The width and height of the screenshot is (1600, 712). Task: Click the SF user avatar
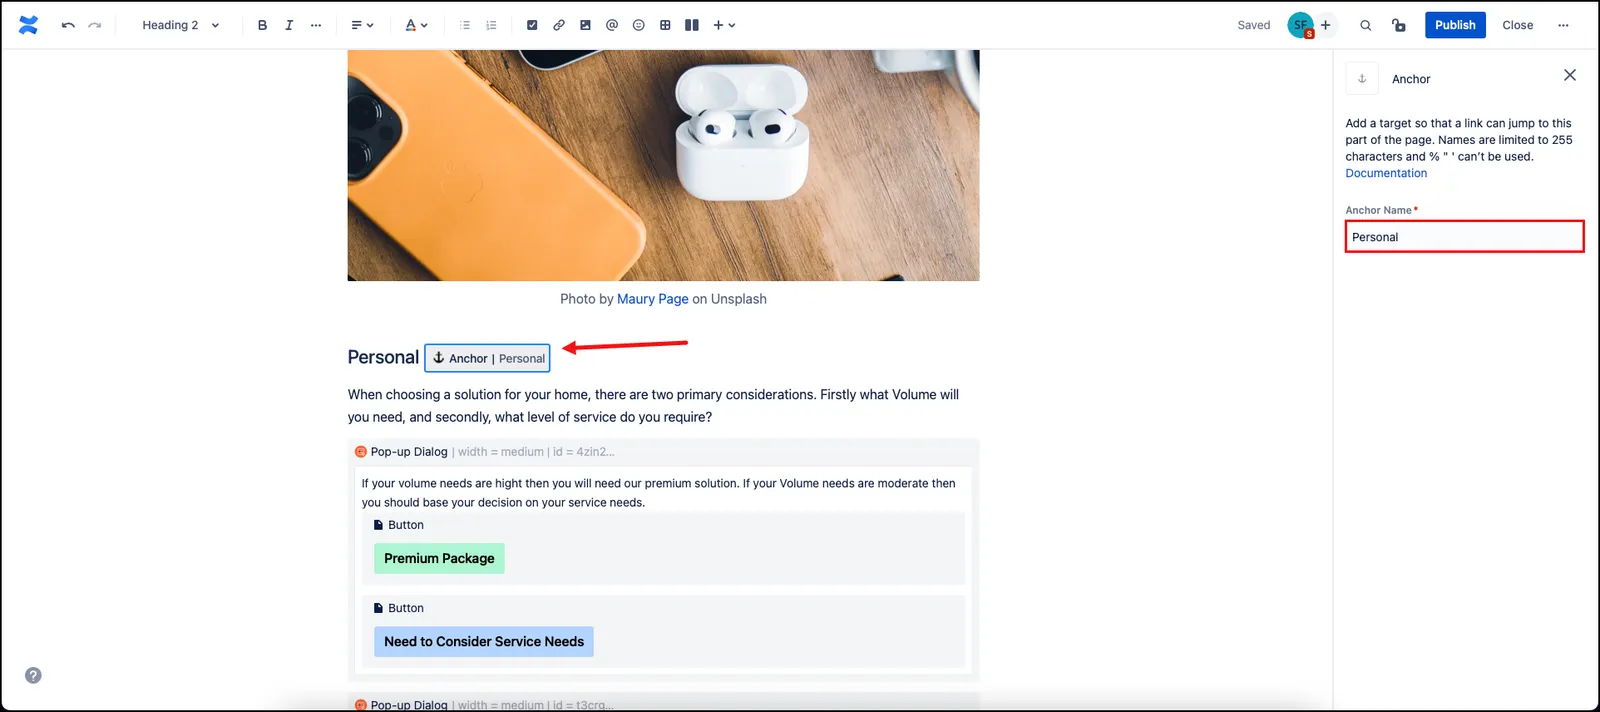[x=1300, y=25]
